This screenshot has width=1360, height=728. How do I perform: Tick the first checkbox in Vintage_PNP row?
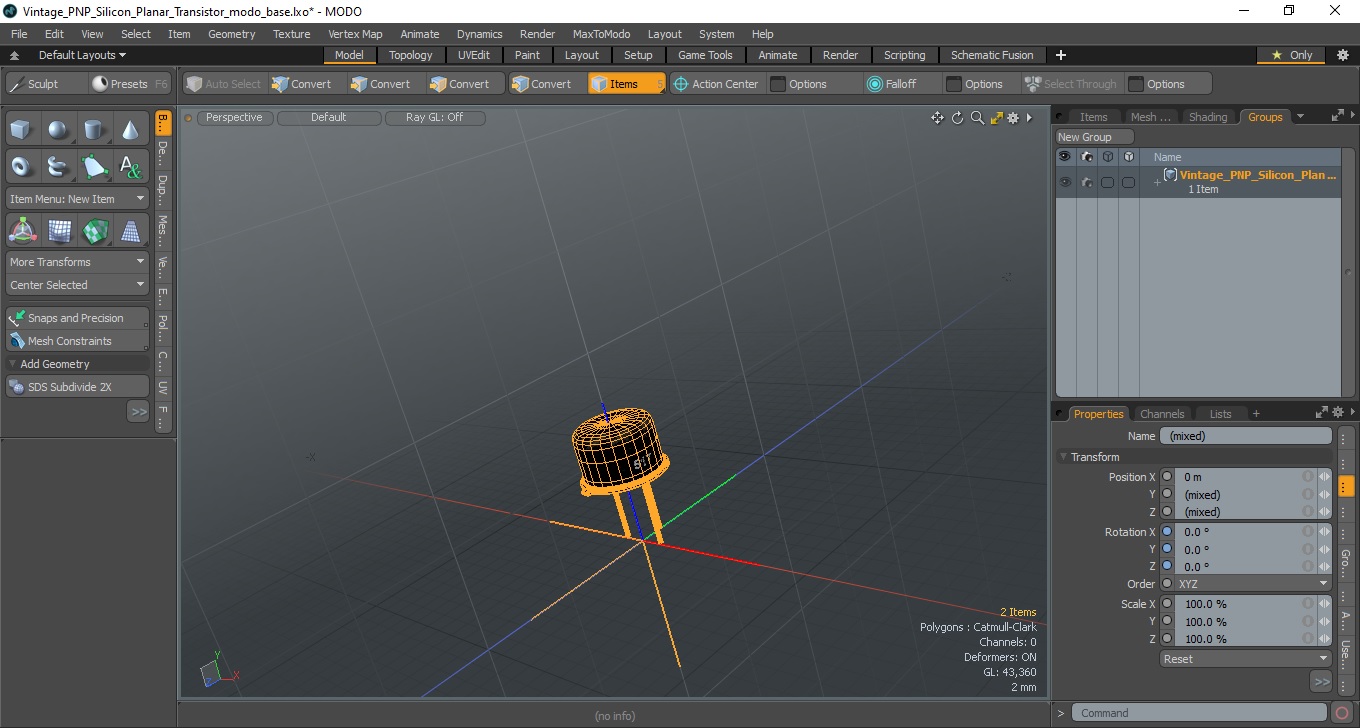tap(1107, 182)
